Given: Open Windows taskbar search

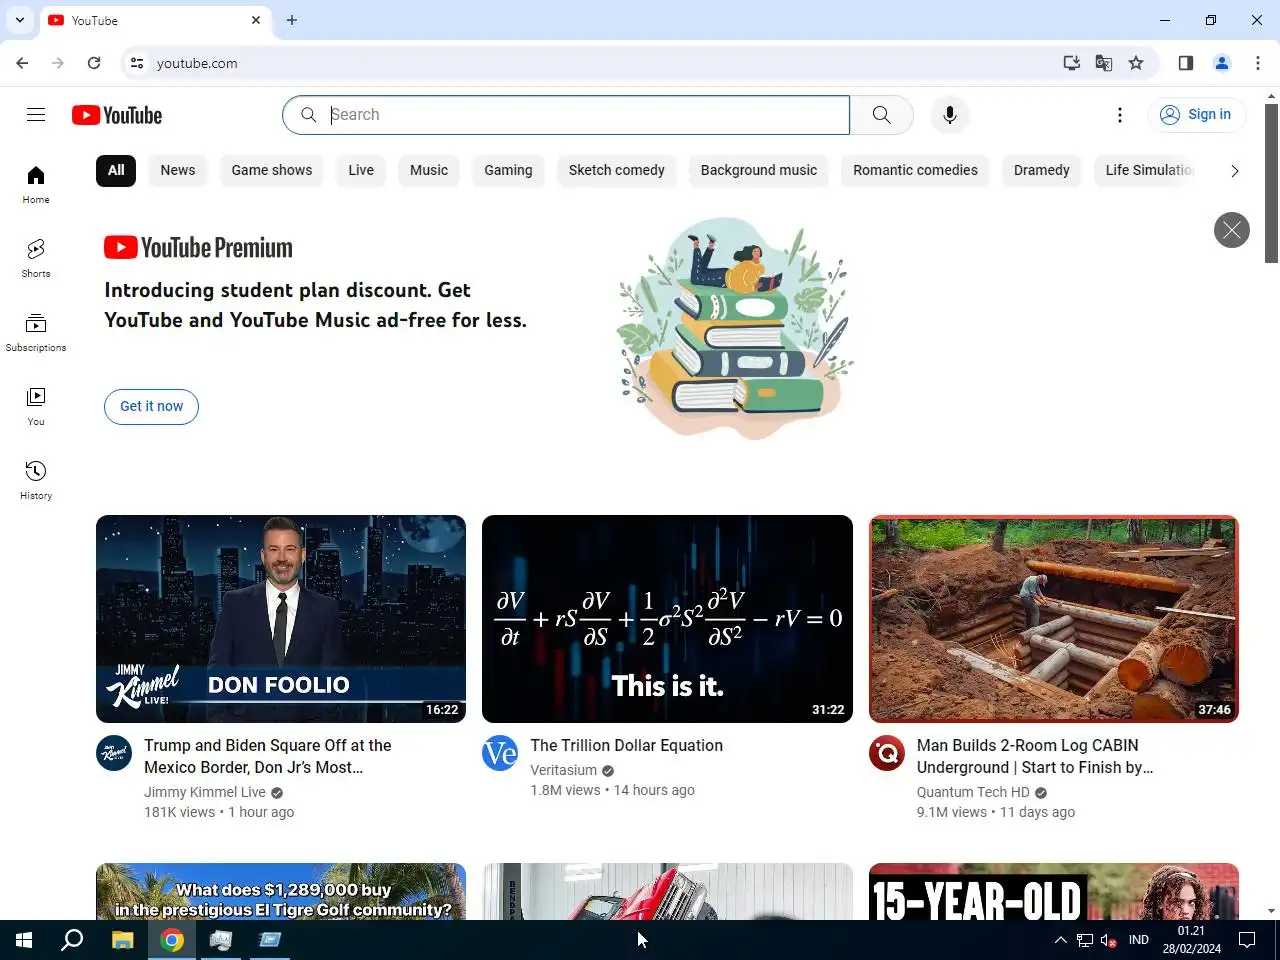Looking at the screenshot, I should click(72, 940).
